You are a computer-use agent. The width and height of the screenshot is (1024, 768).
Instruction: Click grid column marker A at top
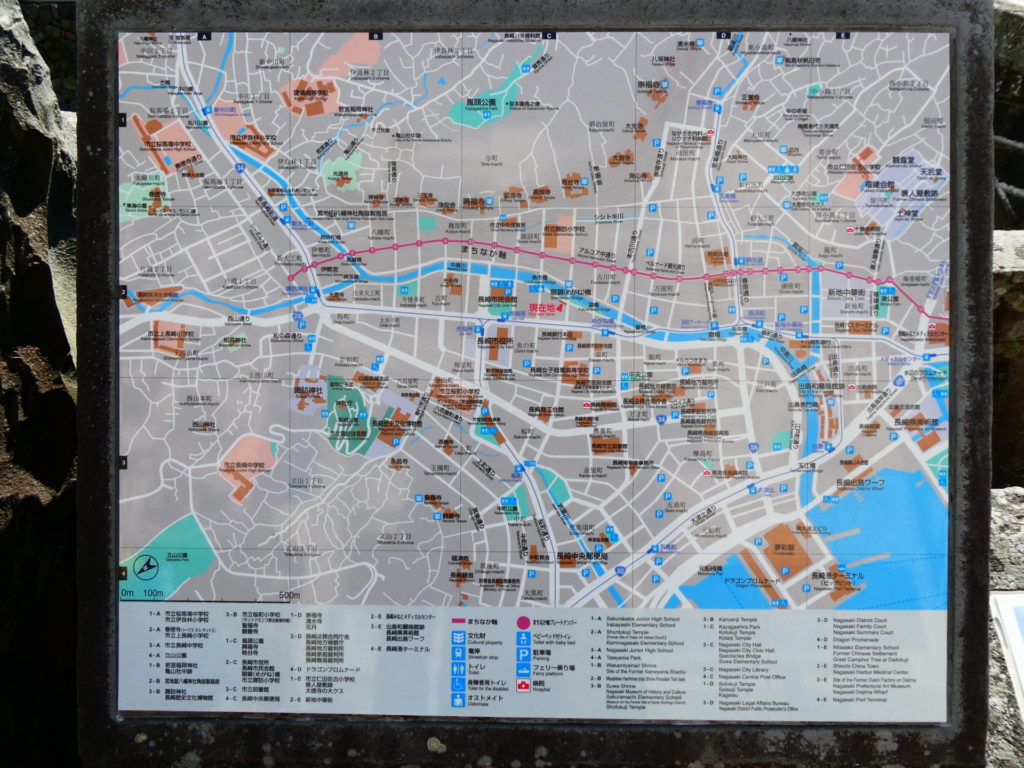tap(204, 36)
